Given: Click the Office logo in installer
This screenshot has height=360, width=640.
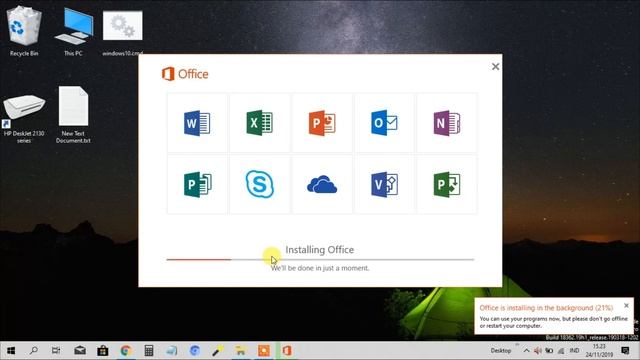Looking at the screenshot, I should [x=185, y=74].
